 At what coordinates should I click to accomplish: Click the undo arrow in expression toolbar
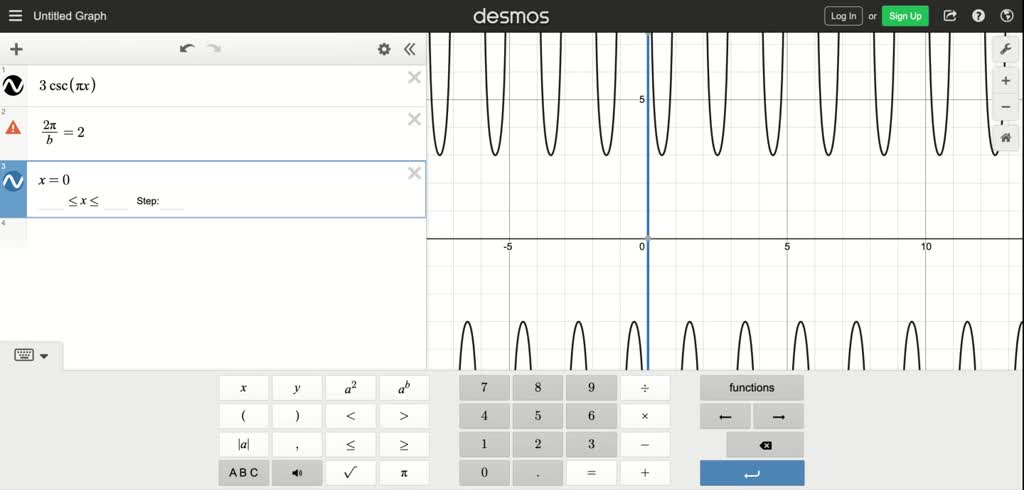tap(187, 49)
